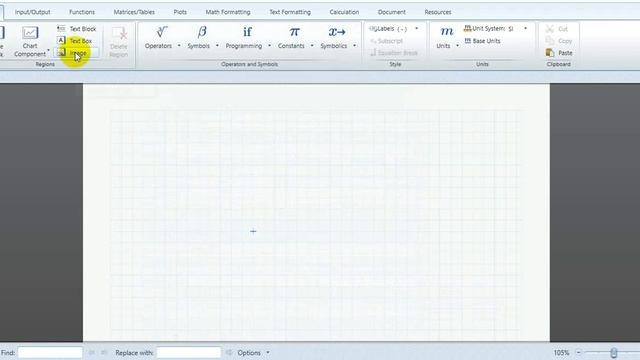Click in the Find input field
Image resolution: width=640 pixels, height=360 pixels.
tap(50, 353)
